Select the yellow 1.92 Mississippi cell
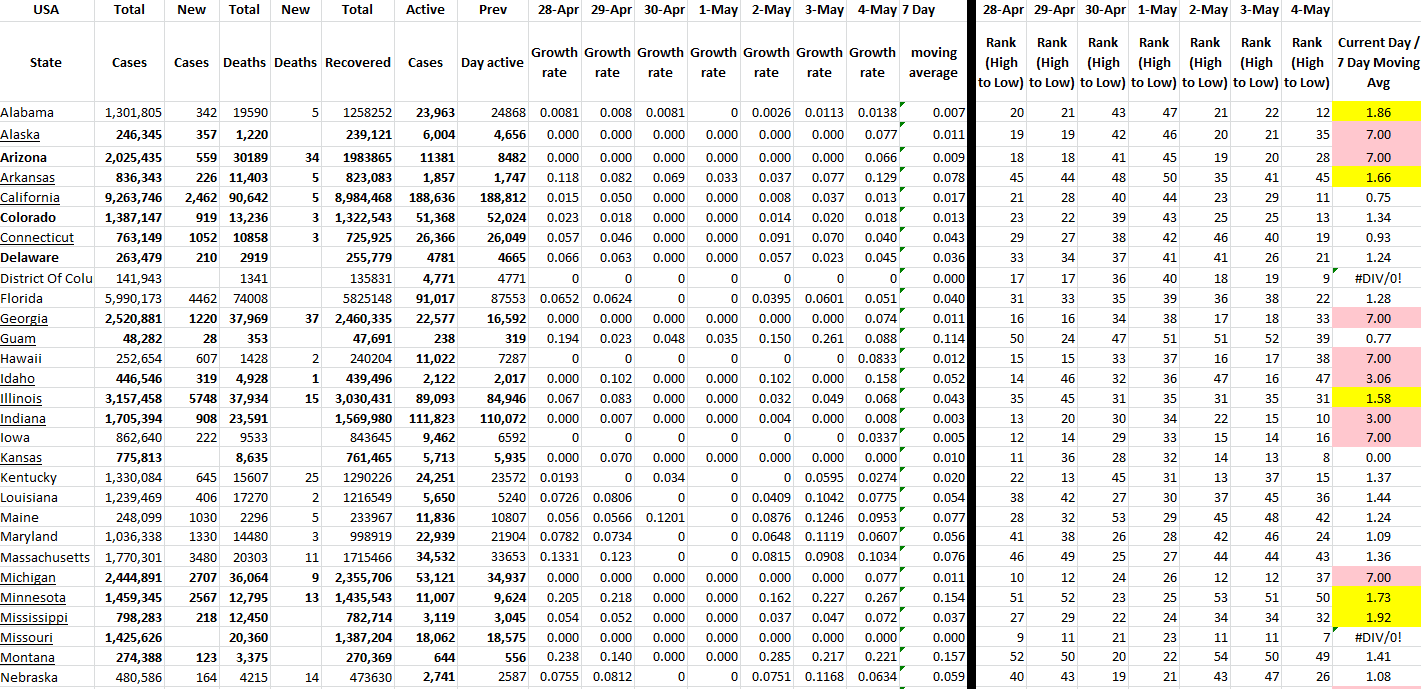Screen dimensions: 1421x689 pyautogui.click(x=1377, y=617)
